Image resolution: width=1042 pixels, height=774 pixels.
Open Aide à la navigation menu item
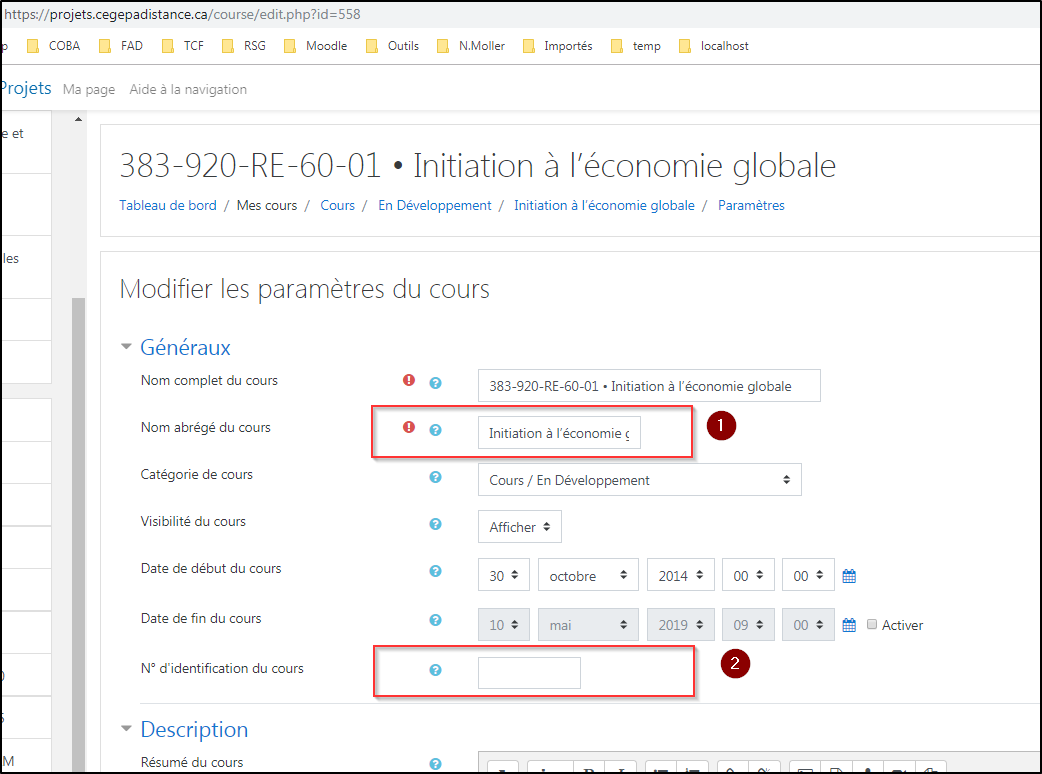click(x=188, y=89)
